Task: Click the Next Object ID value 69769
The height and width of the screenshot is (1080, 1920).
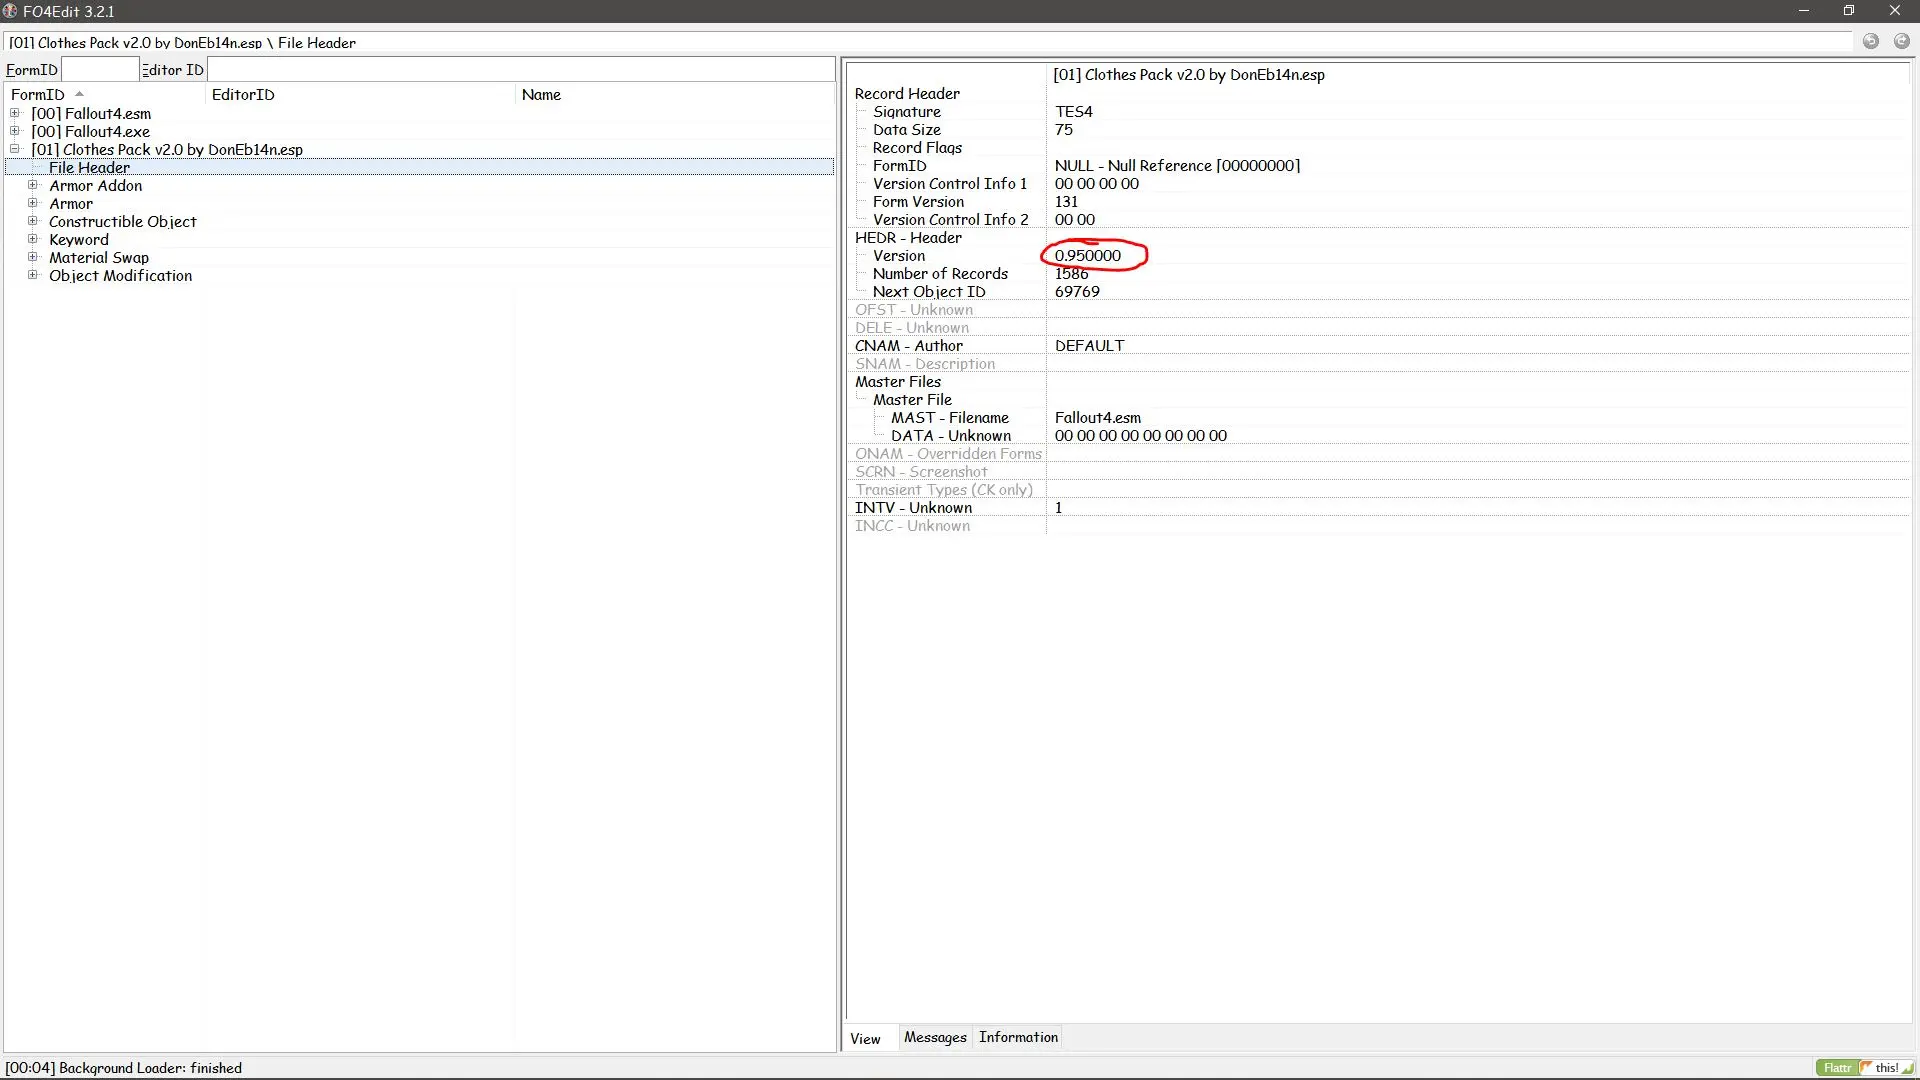Action: click(x=1077, y=291)
